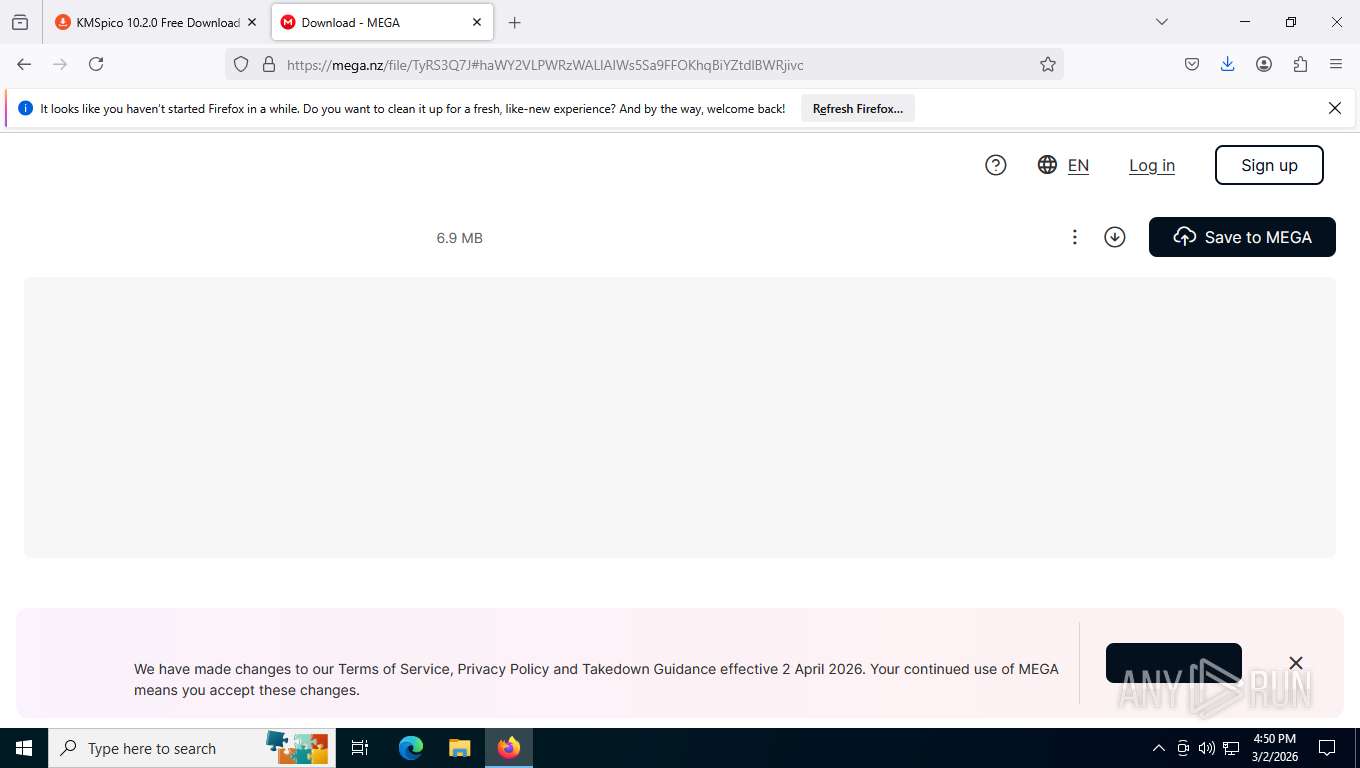Screen dimensions: 1360x768
Task: Bookmark this page with star icon
Action: [x=1048, y=64]
